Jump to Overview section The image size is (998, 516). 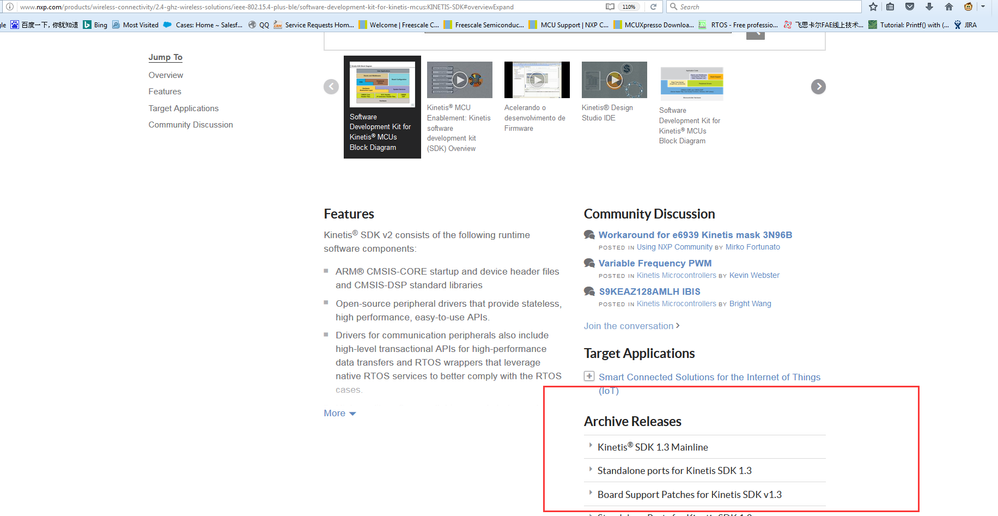click(x=165, y=75)
